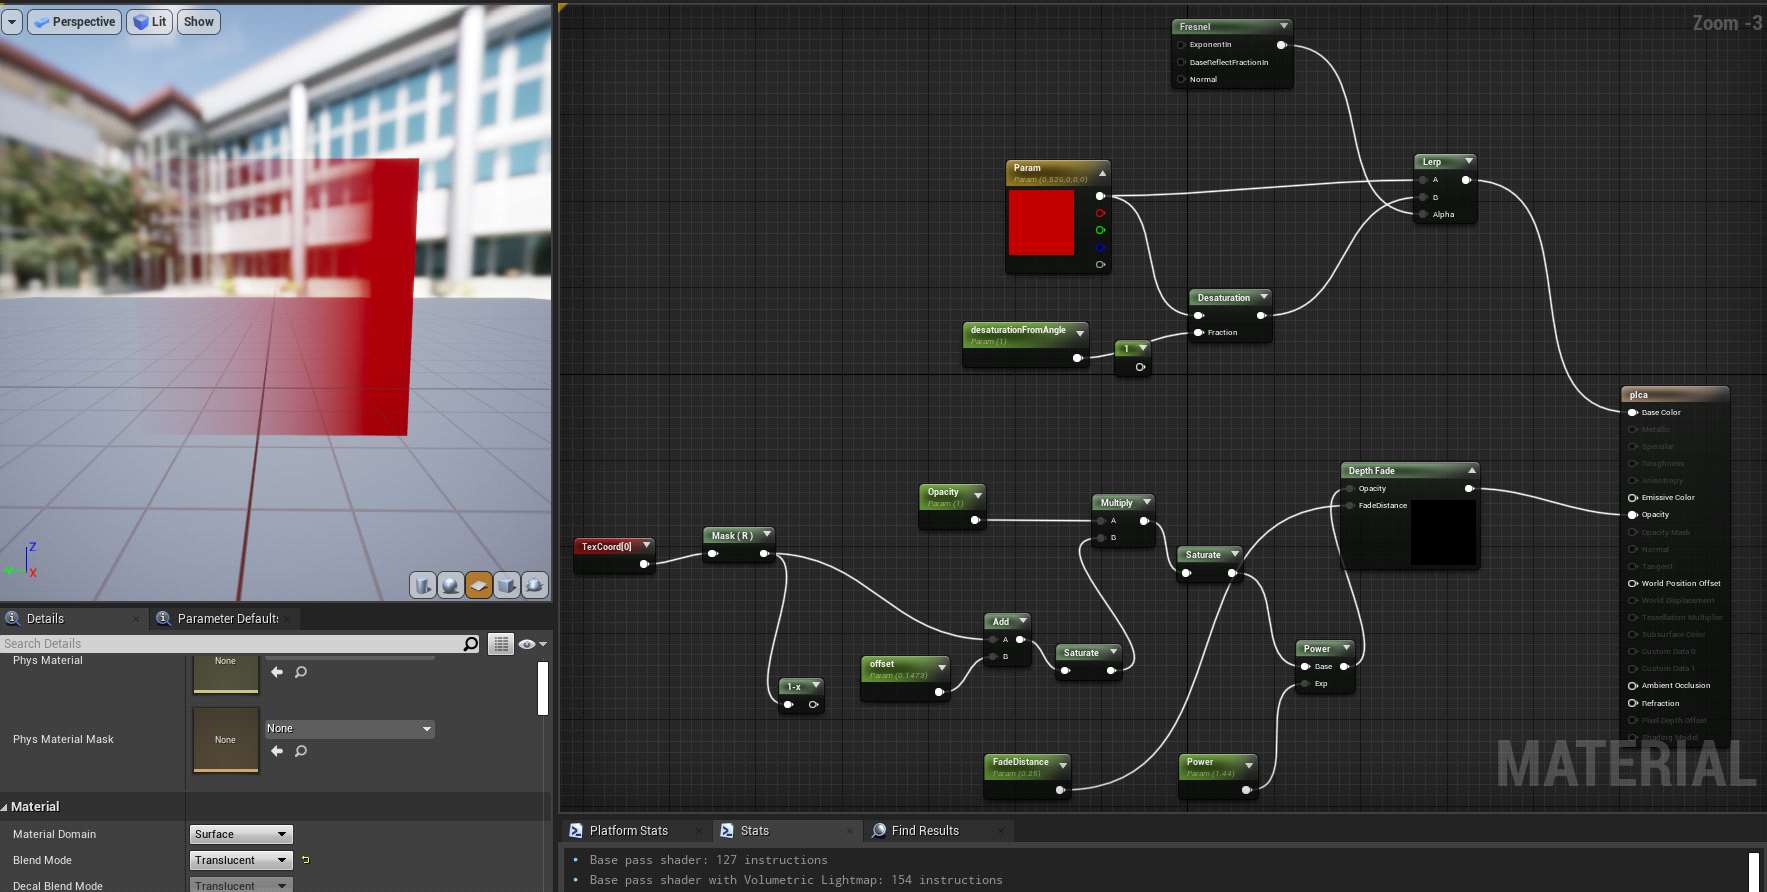Toggle the Details property matrix grid button
This screenshot has height=892, width=1767.
click(501, 644)
